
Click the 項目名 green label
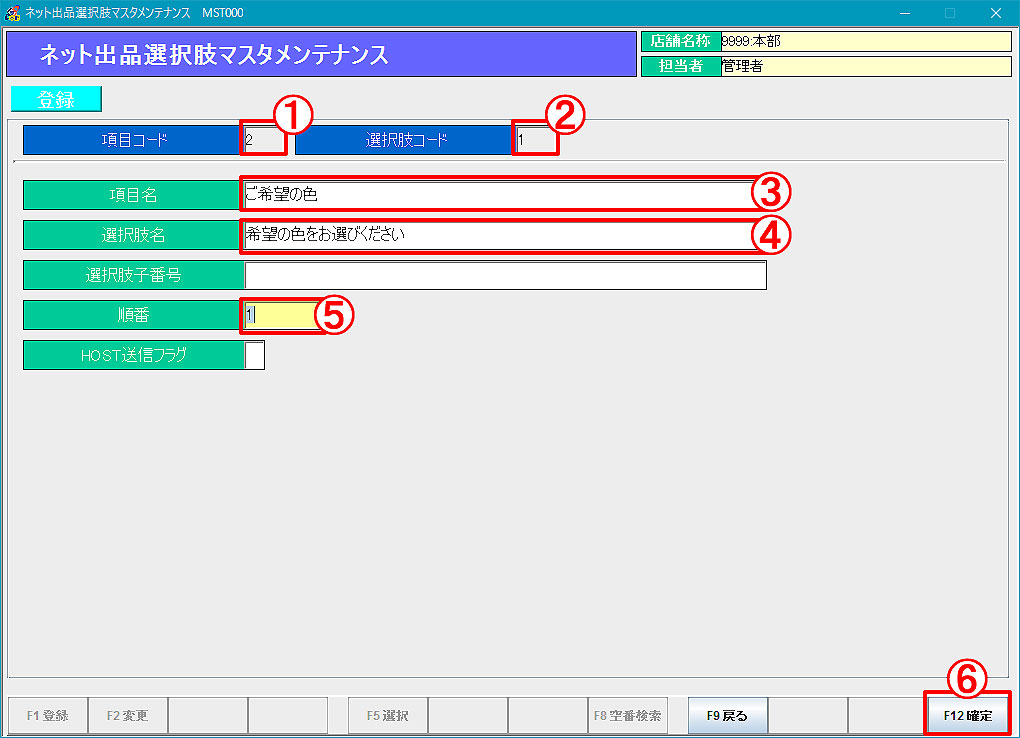point(133,195)
